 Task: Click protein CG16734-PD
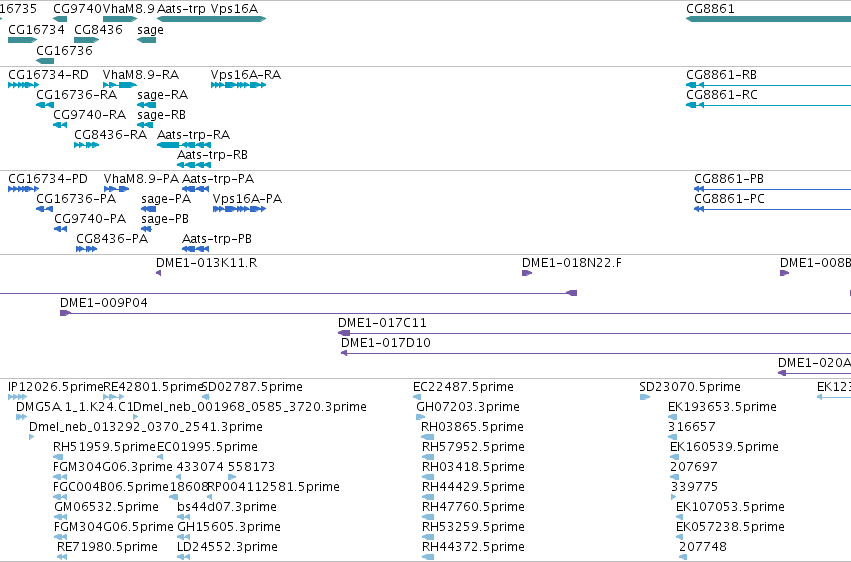coord(23,189)
